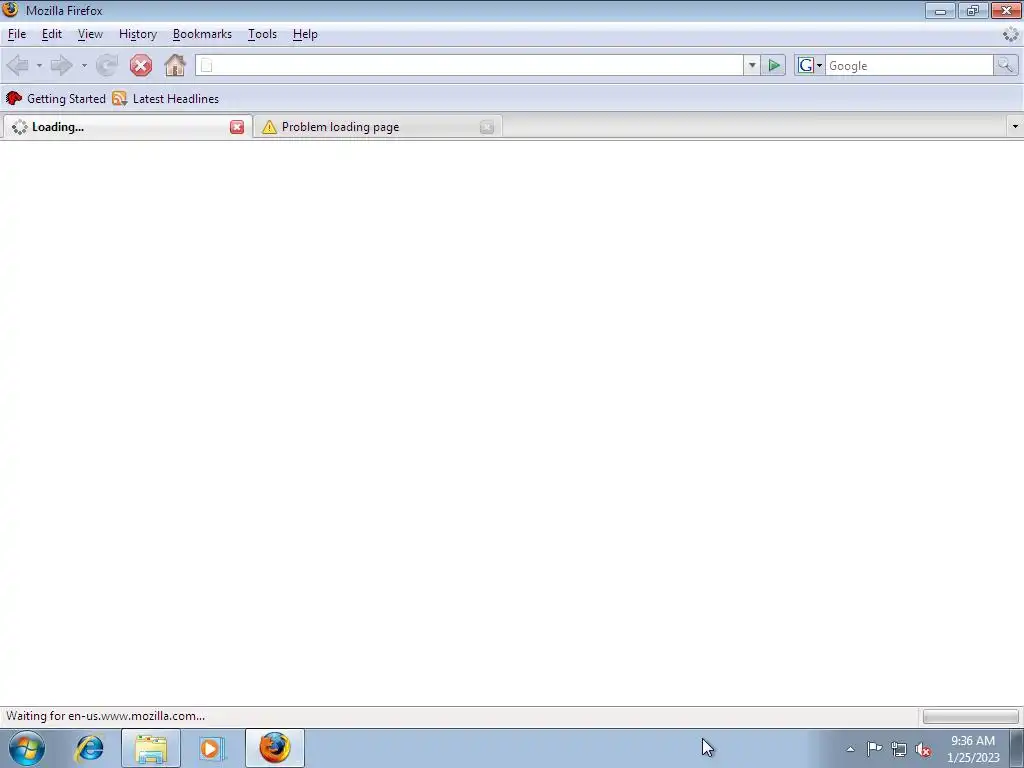
Task: Click the search magnifier button
Action: click(1005, 65)
